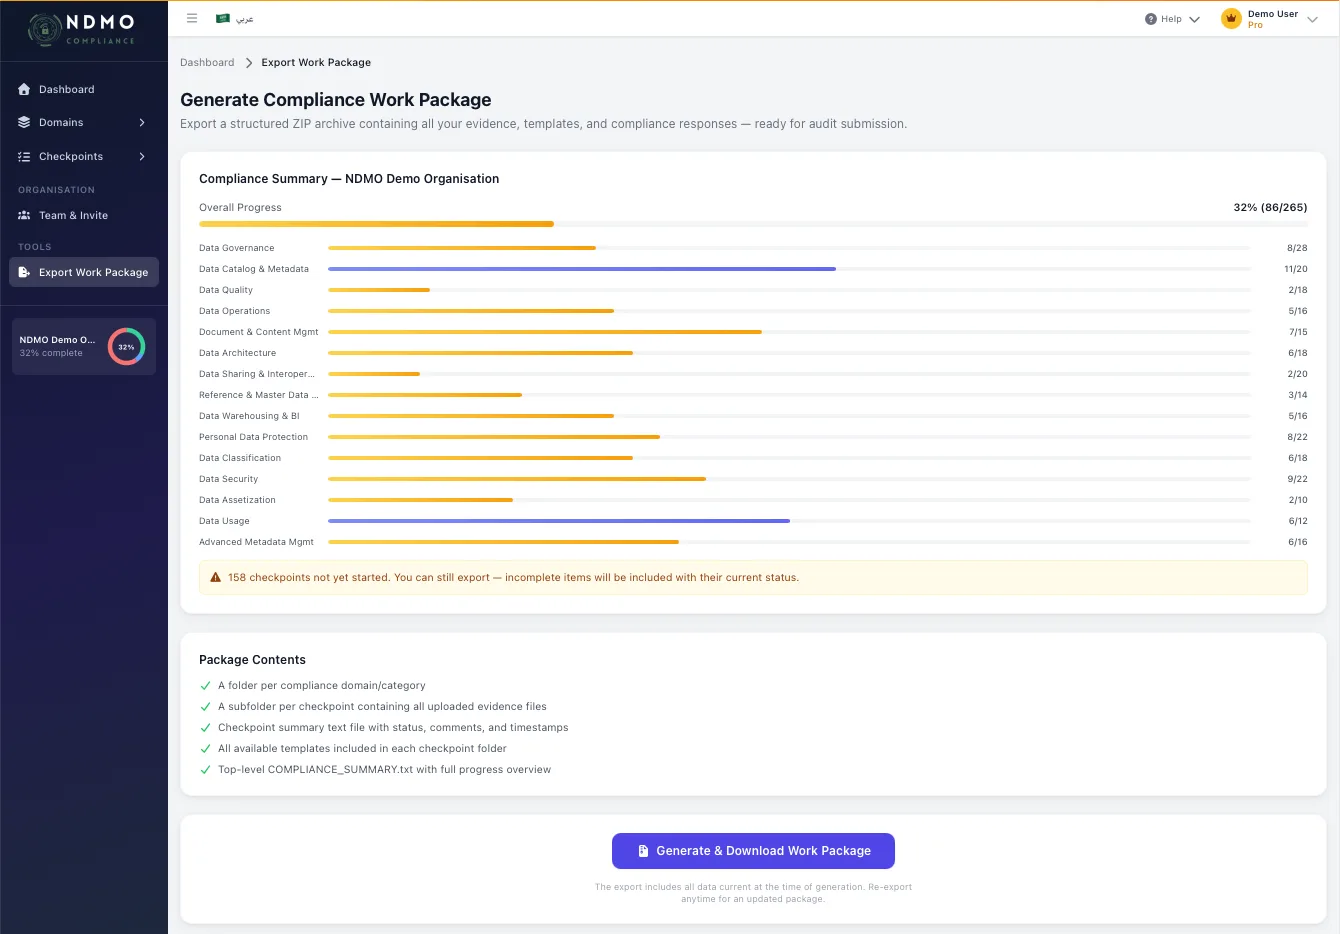The image size is (1340, 934).
Task: Click the Data Security progress bar
Action: (789, 479)
